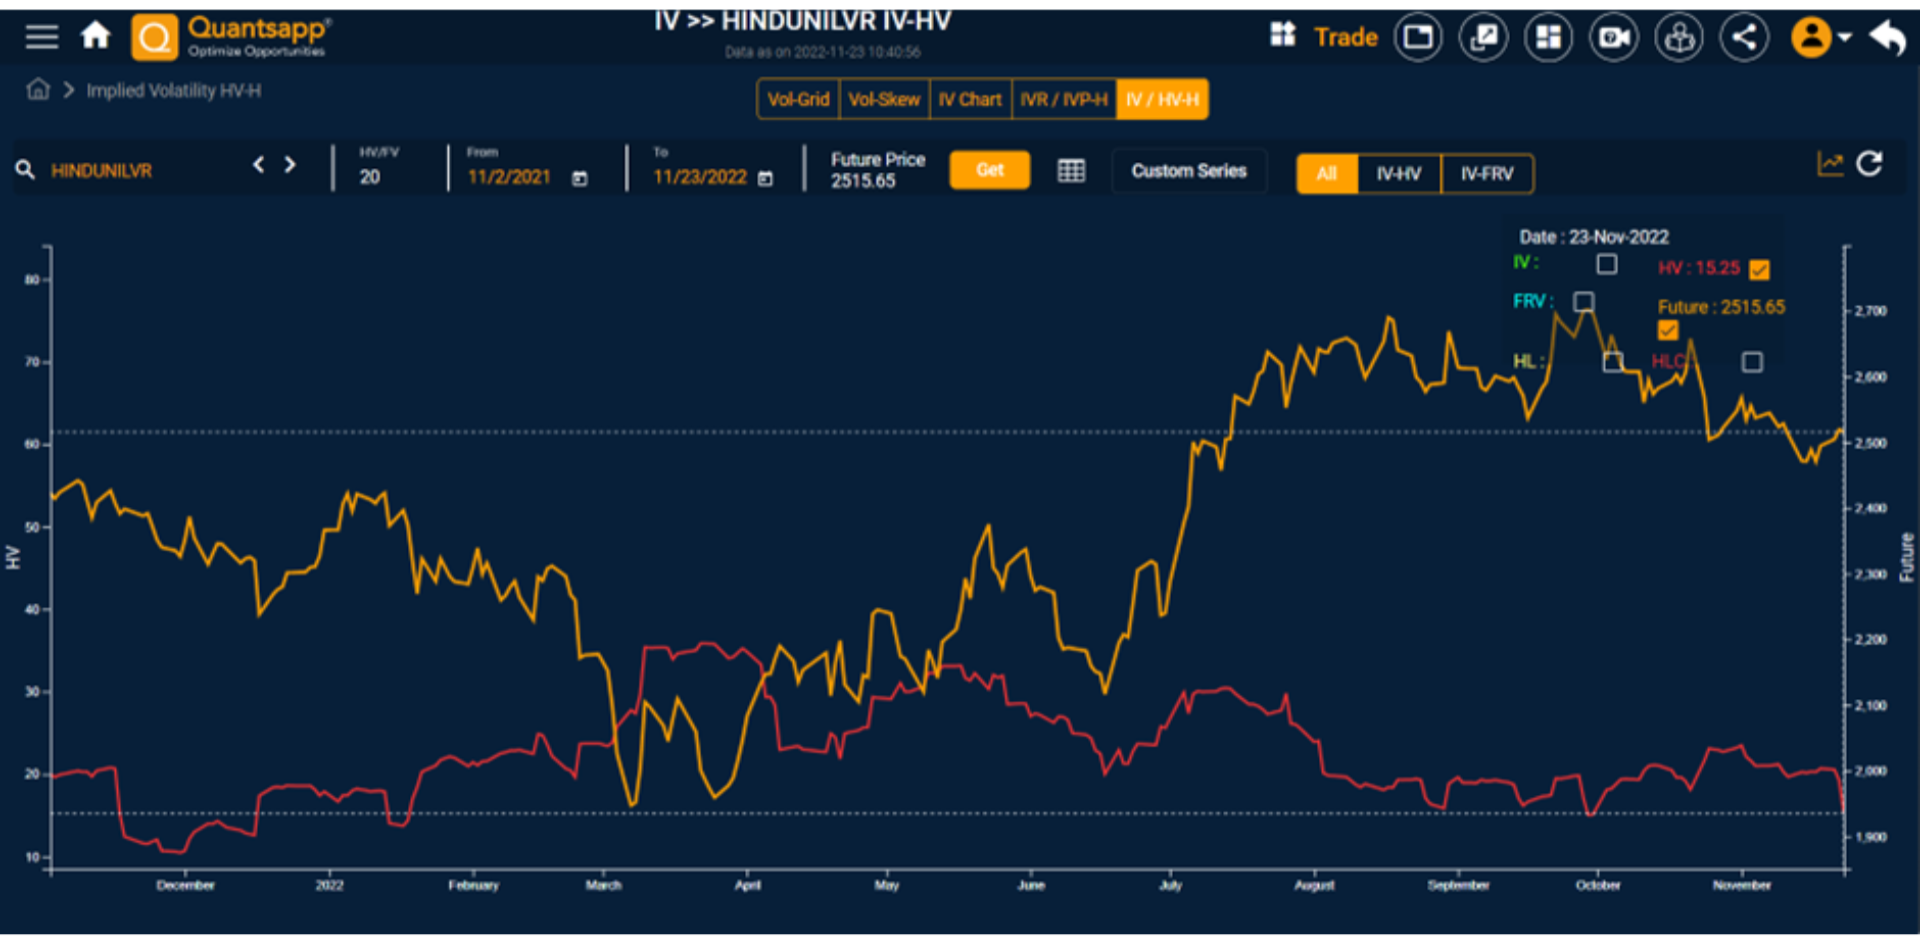Open the hamburger navigation menu
Image resolution: width=1920 pixels, height=942 pixels.
coord(41,36)
